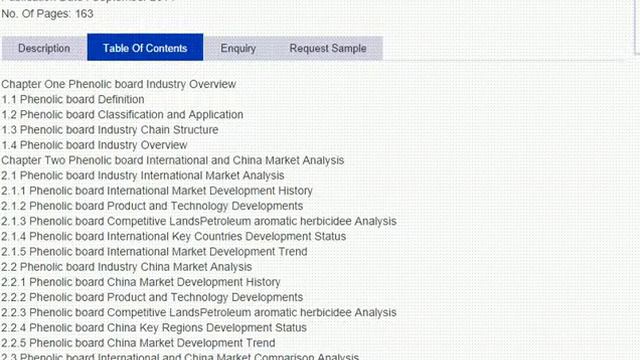Click '1.4 Phenolic board Industry Overview' line
Viewport: 640px width, 360px height.
point(94,145)
